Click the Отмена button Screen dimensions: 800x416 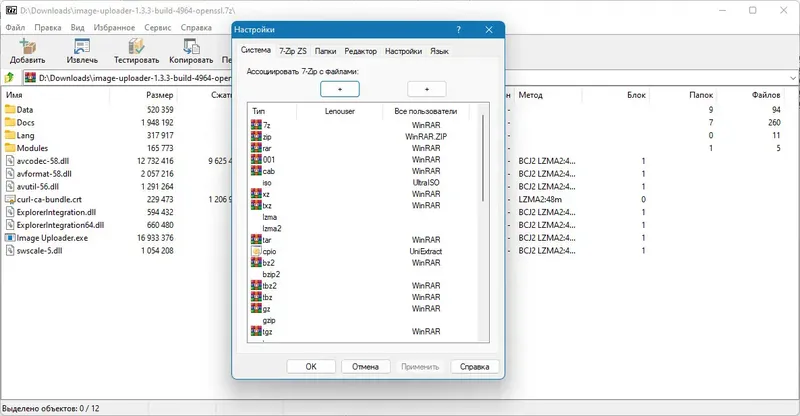(365, 366)
